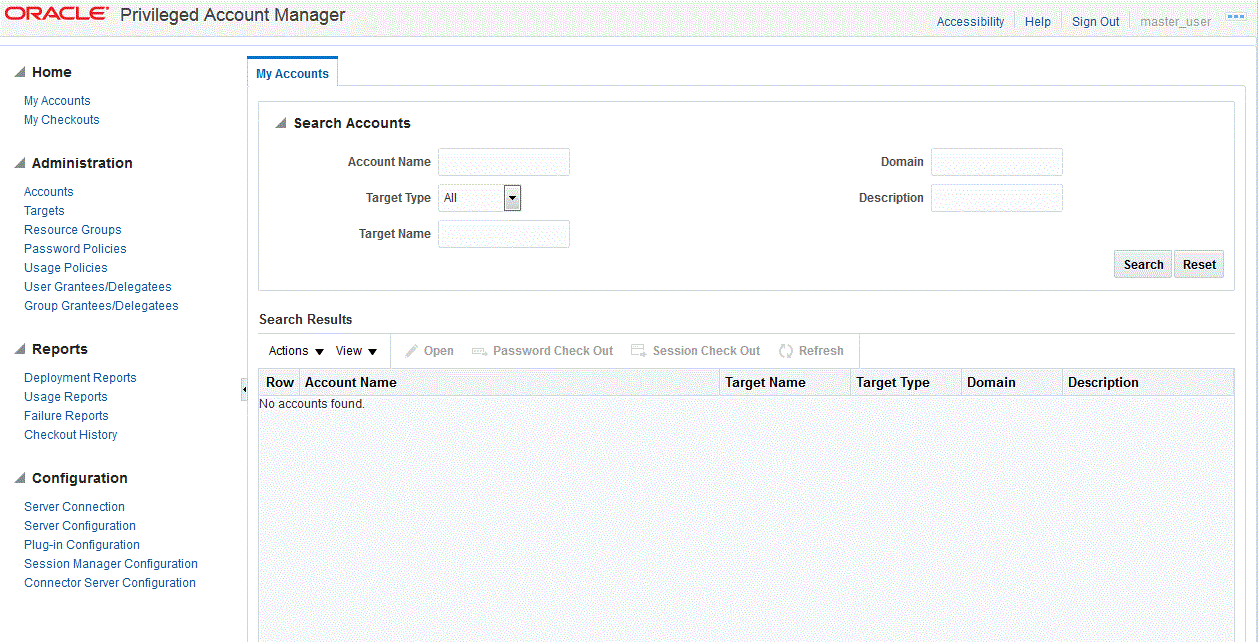This screenshot has height=642, width=1258.
Task: Click the Search button
Action: pyautogui.click(x=1143, y=265)
